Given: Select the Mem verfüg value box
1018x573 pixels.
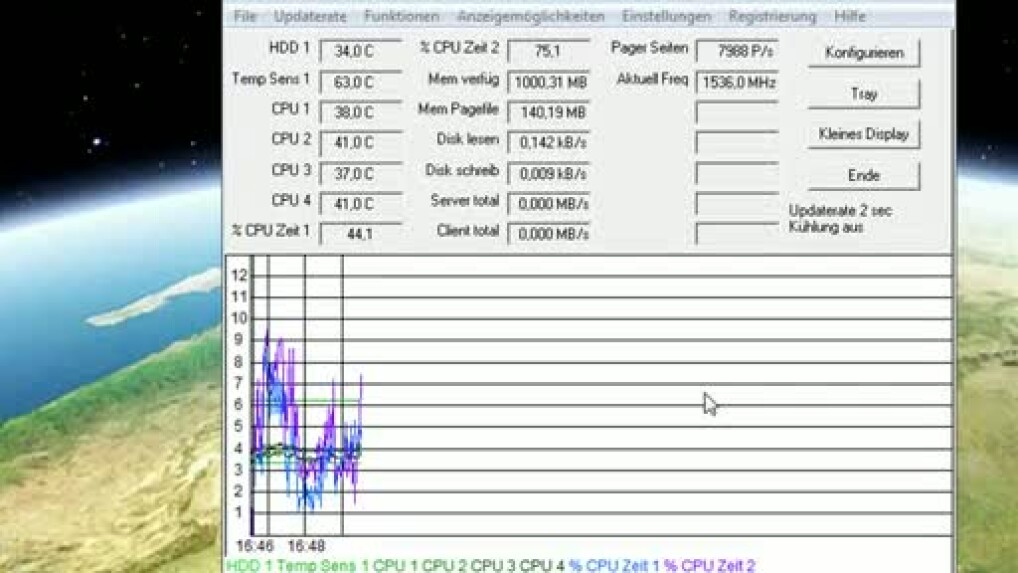Looking at the screenshot, I should [548, 82].
